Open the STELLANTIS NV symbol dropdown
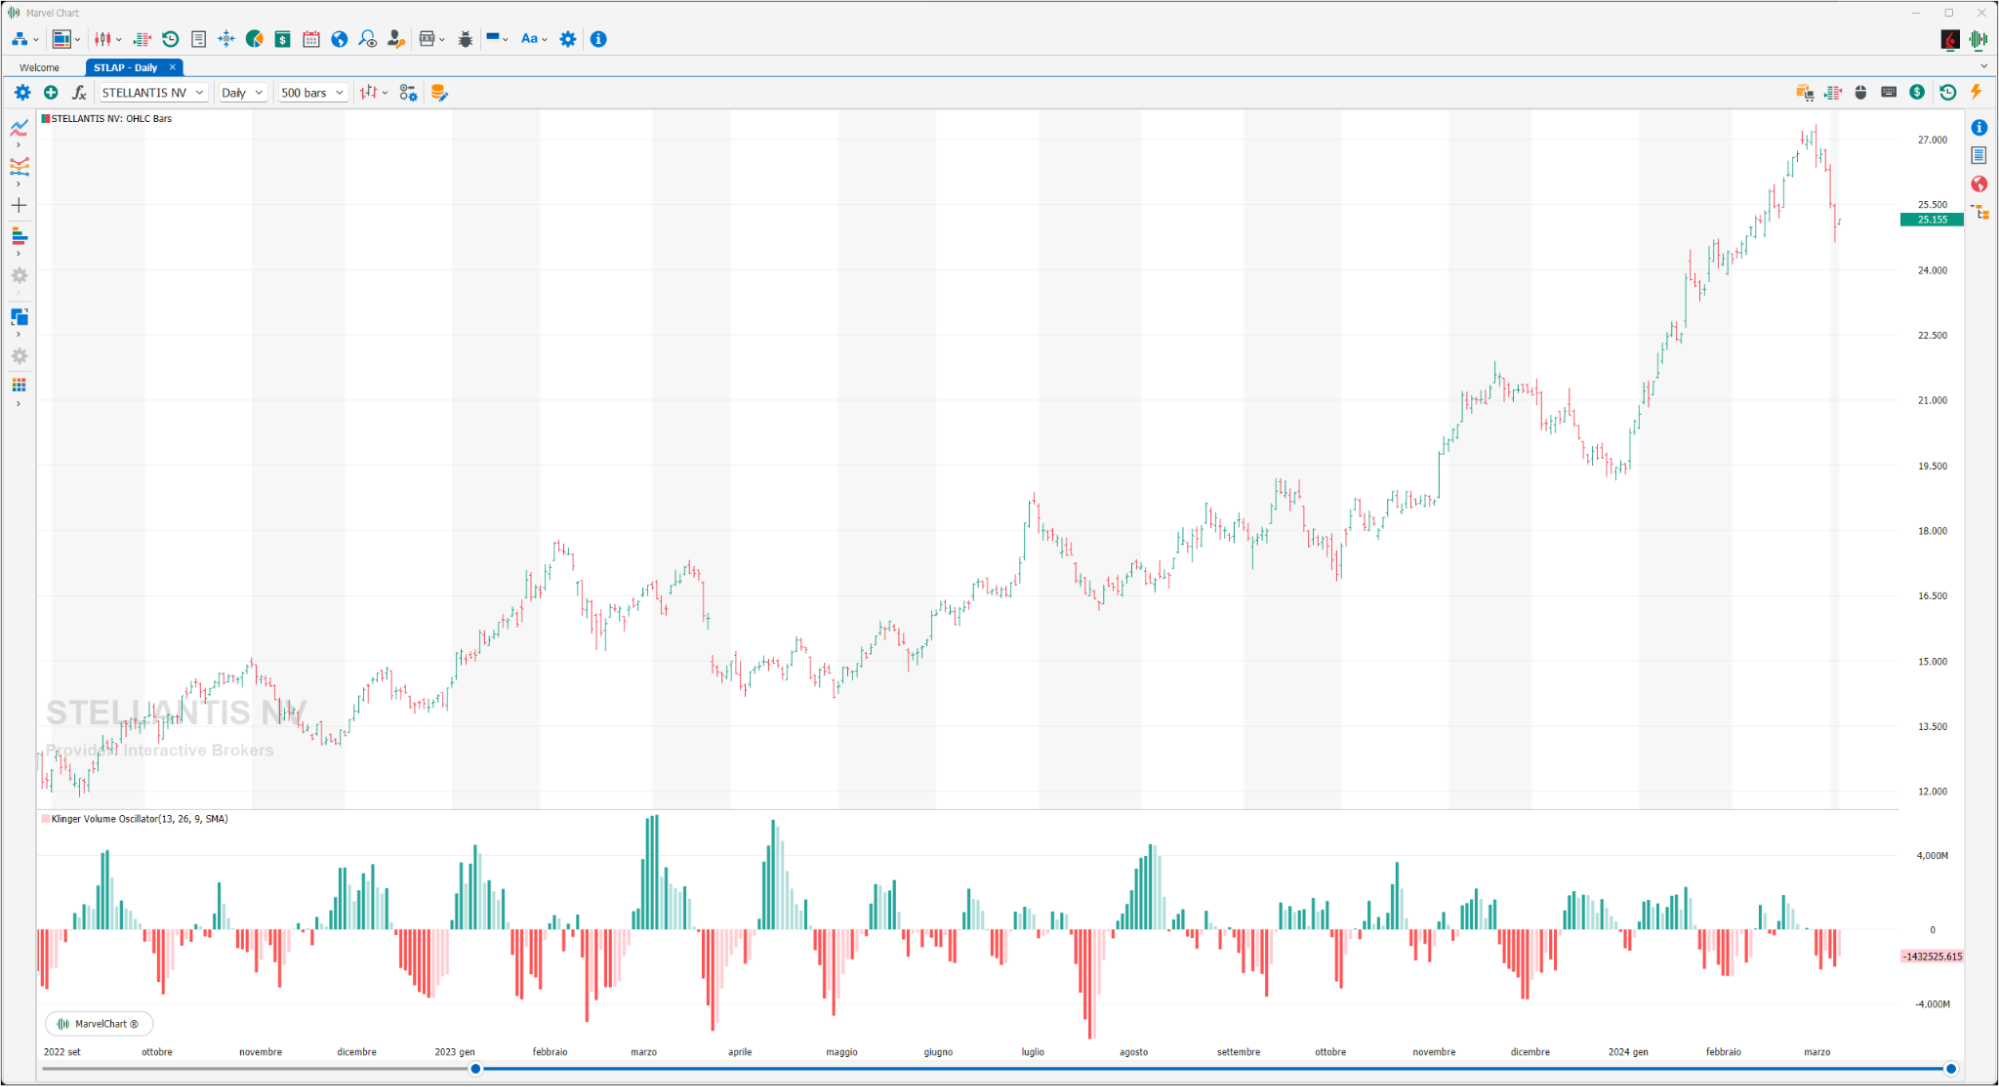 [153, 92]
